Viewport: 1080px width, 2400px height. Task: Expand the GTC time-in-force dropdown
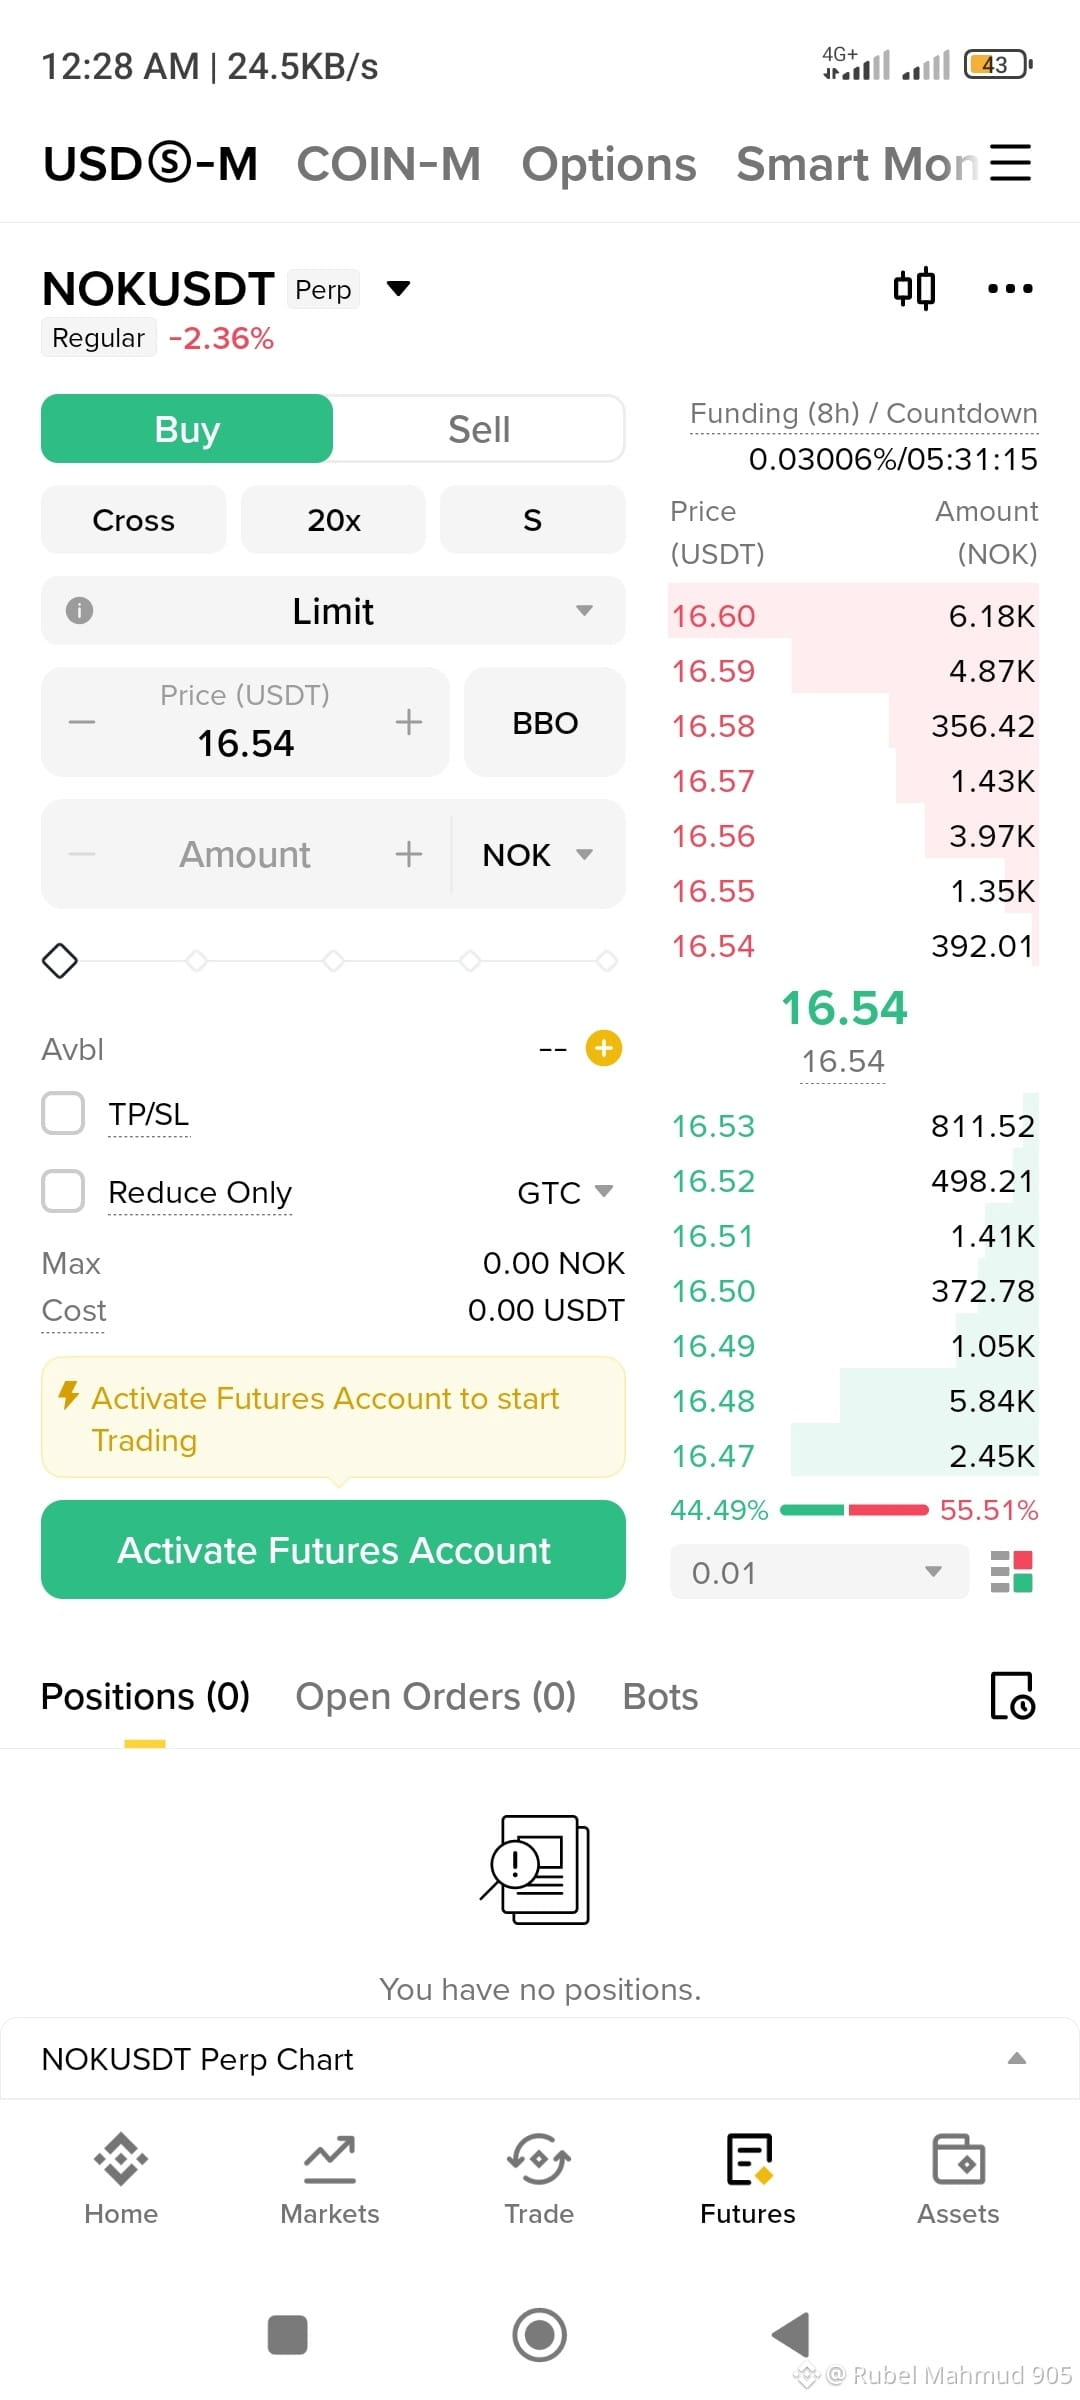click(x=565, y=1192)
